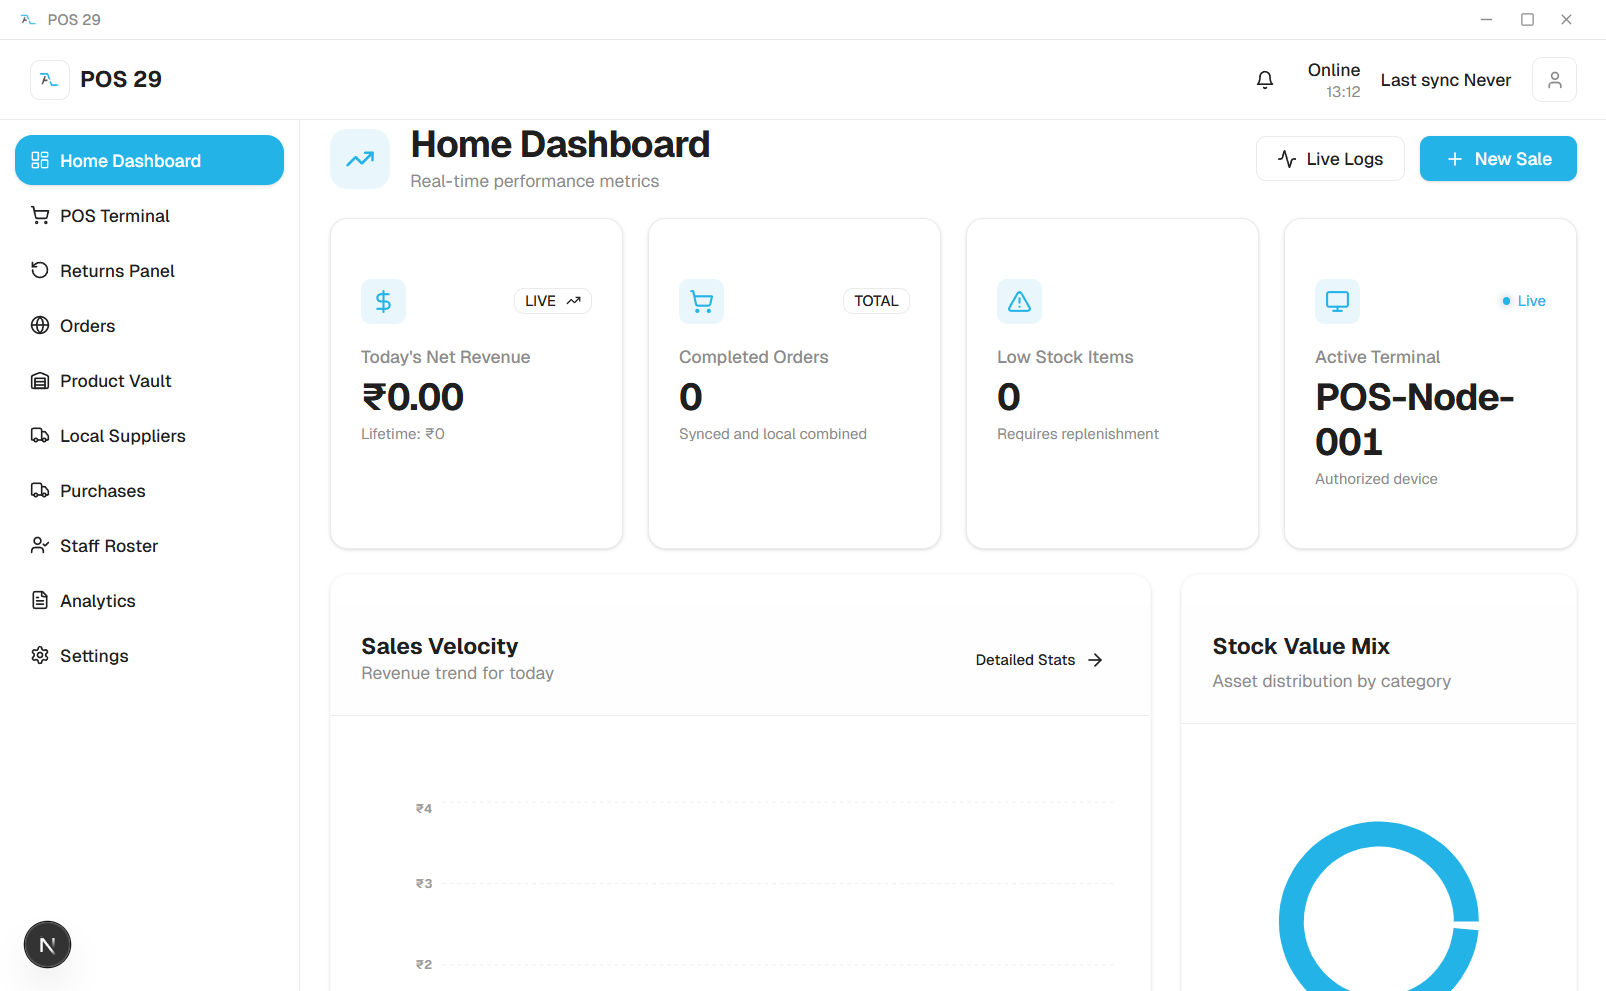Click the Home Dashboard page title
This screenshot has width=1606, height=991.
560,145
